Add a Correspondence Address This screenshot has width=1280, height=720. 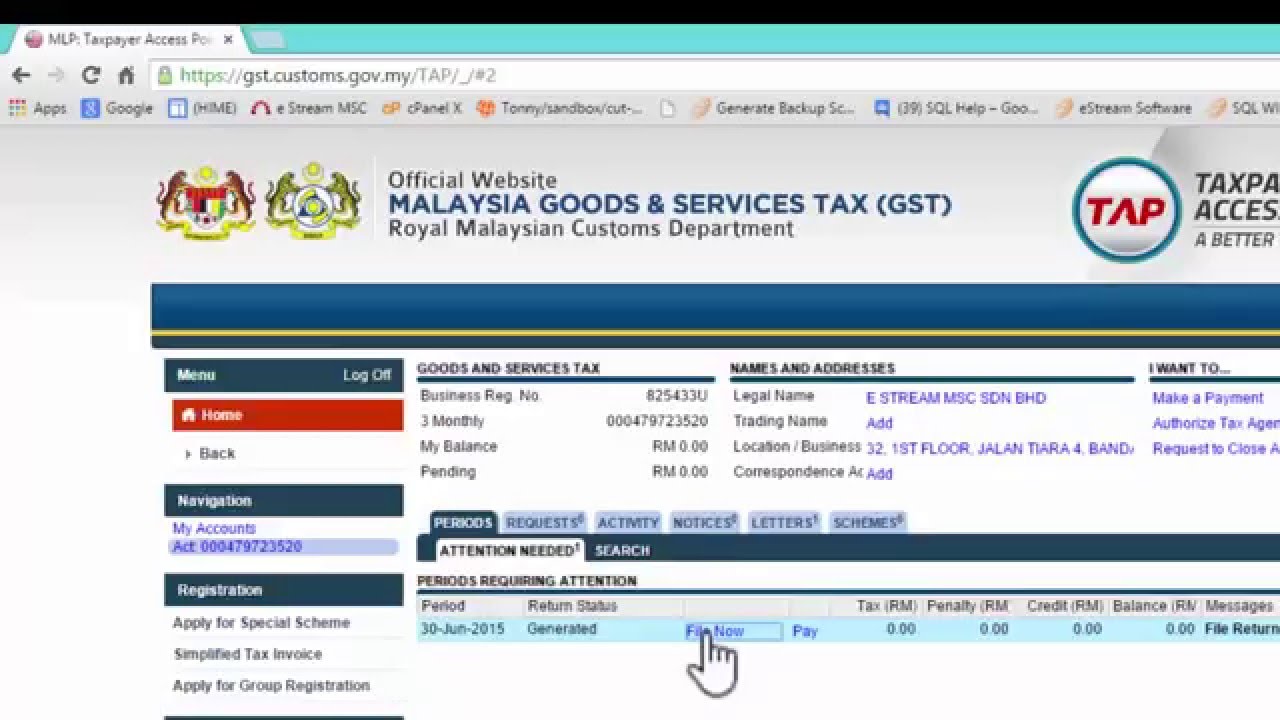(x=879, y=474)
